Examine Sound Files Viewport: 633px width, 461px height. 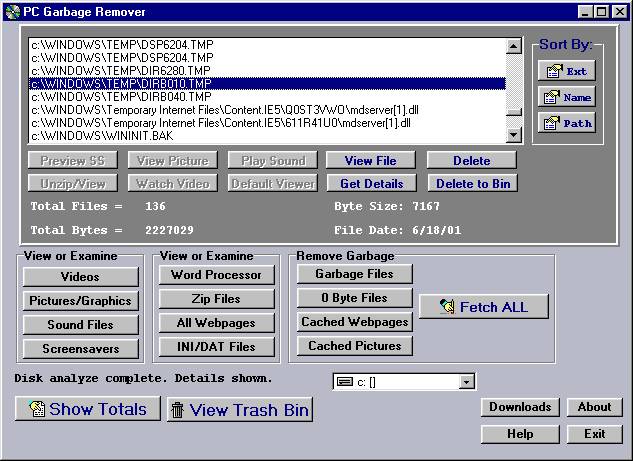click(x=80, y=325)
